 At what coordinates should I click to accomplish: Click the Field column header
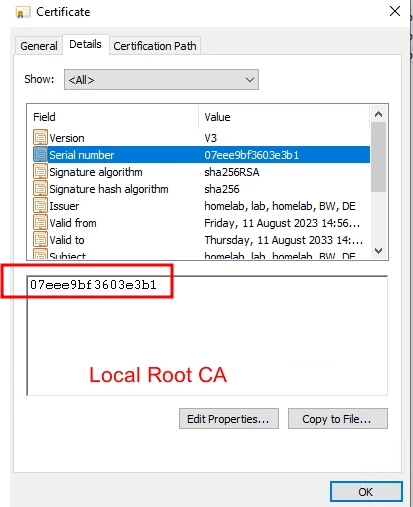click(x=44, y=117)
